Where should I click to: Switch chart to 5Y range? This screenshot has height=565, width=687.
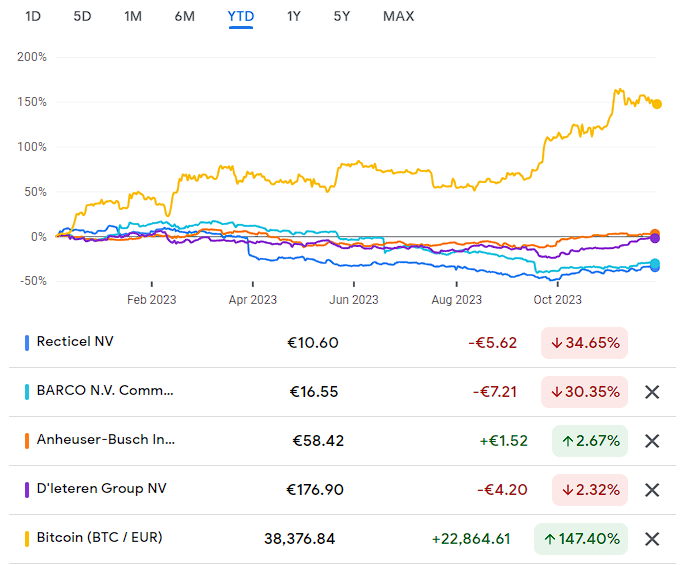(x=342, y=17)
